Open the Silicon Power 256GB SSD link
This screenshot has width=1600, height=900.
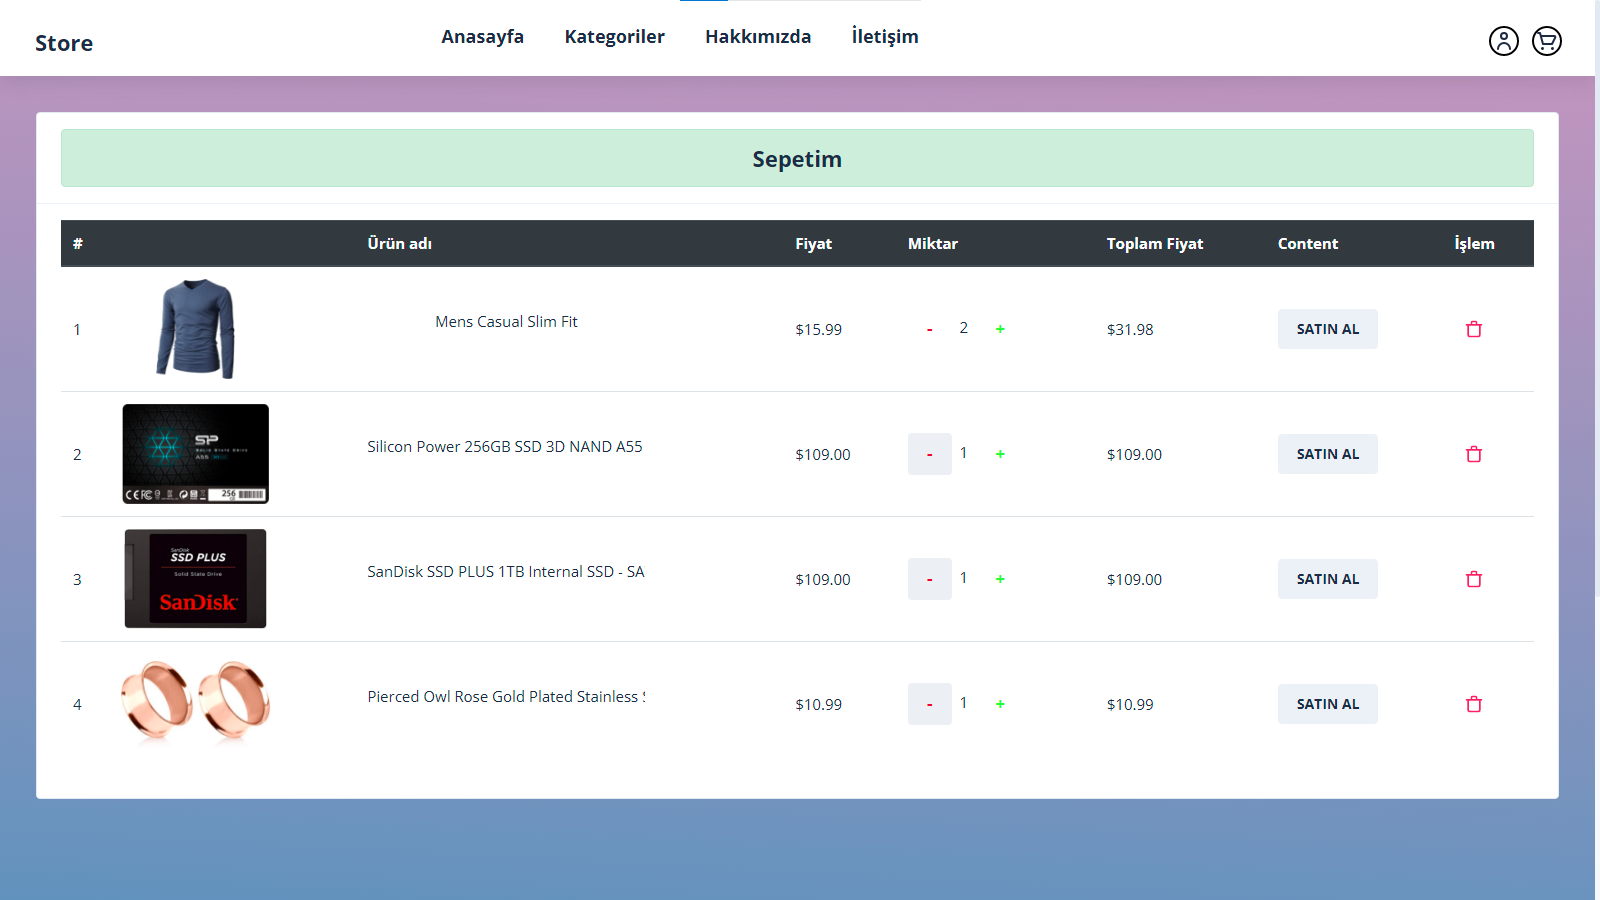(505, 446)
